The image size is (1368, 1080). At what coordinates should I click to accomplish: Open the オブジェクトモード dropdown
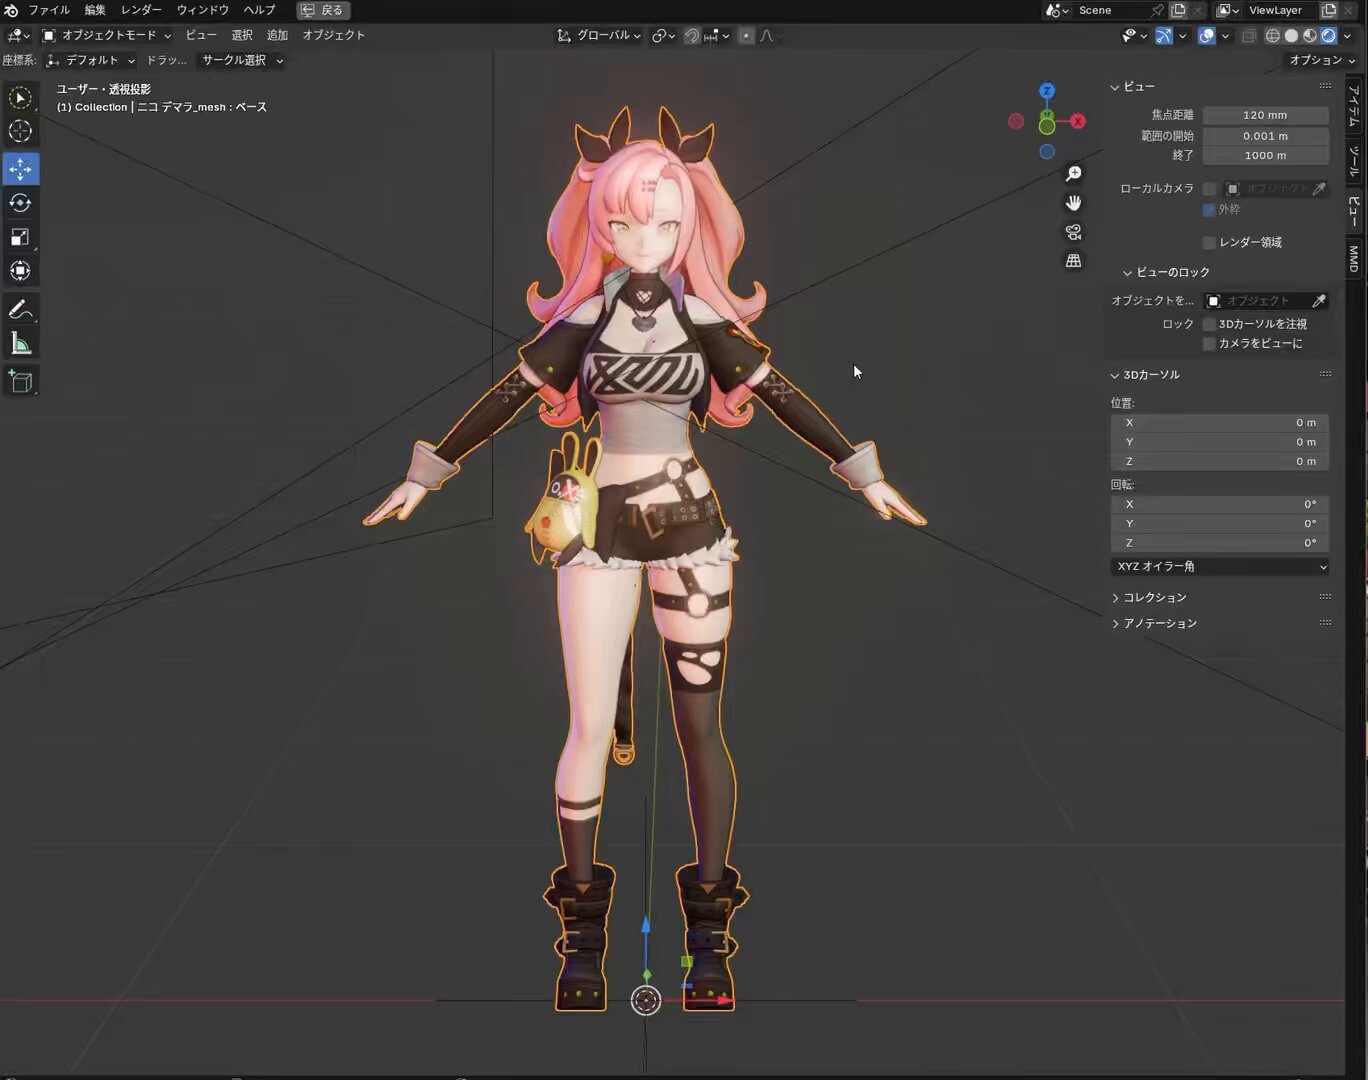pyautogui.click(x=106, y=35)
